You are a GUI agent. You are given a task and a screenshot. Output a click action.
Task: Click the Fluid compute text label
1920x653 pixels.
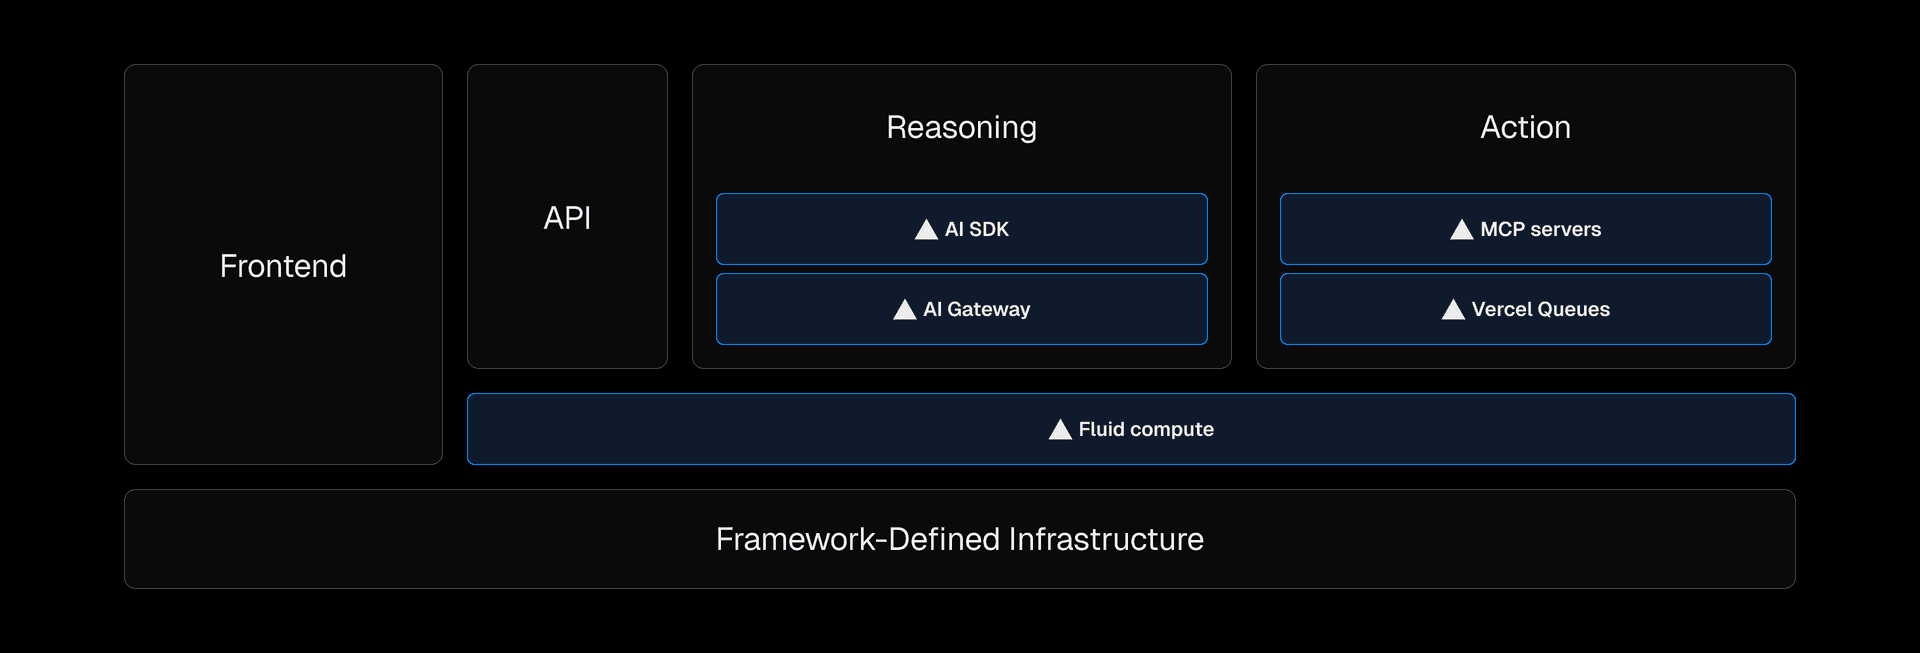coord(1146,429)
